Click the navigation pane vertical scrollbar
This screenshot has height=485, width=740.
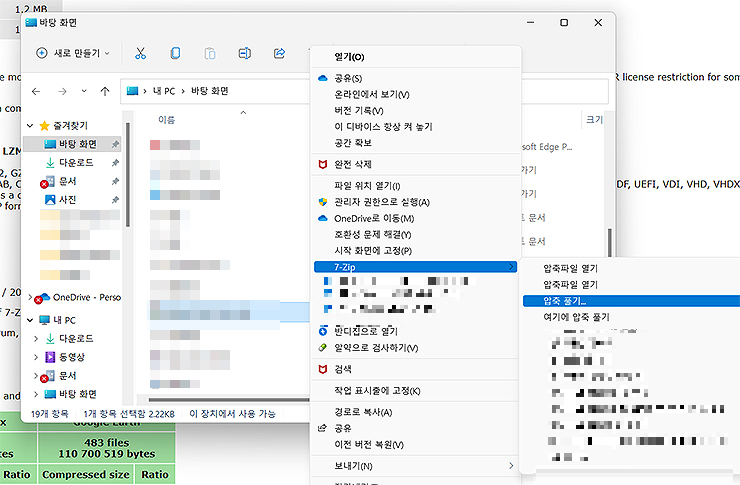127,175
